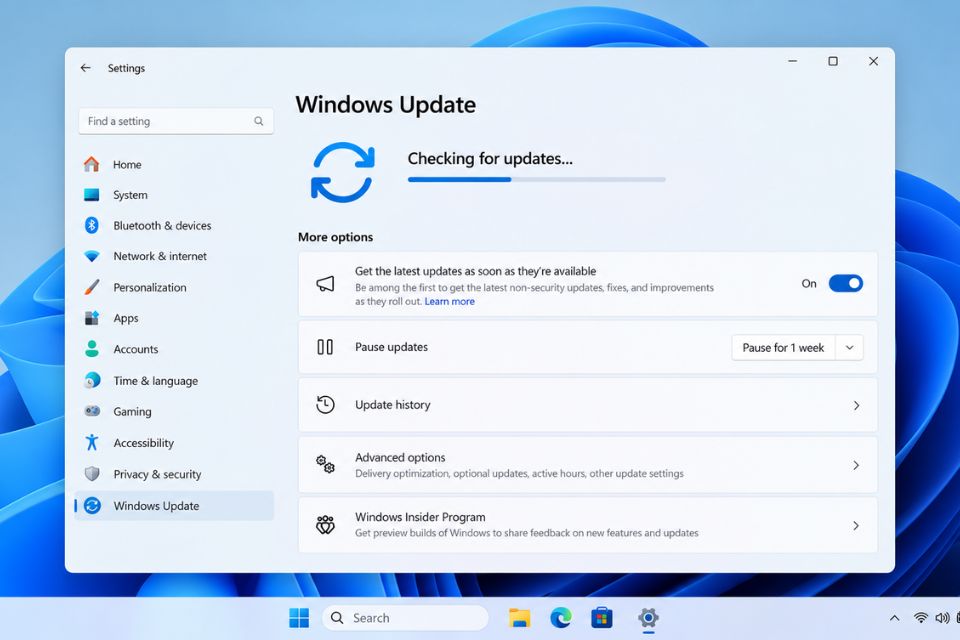
Task: Click the update checking progress bar
Action: pos(536,179)
